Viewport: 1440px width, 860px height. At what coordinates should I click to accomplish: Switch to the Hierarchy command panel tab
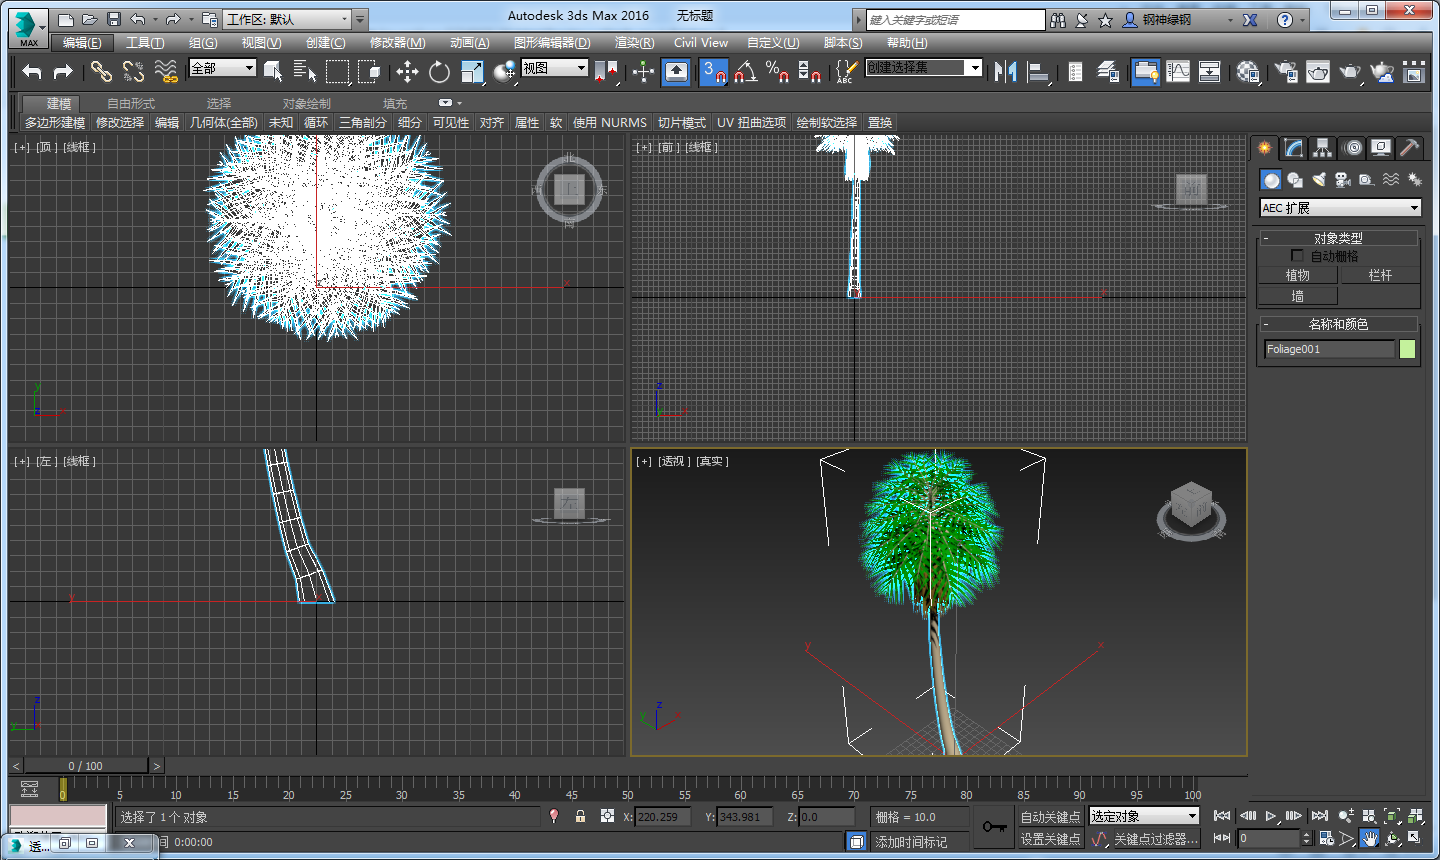pos(1323,148)
